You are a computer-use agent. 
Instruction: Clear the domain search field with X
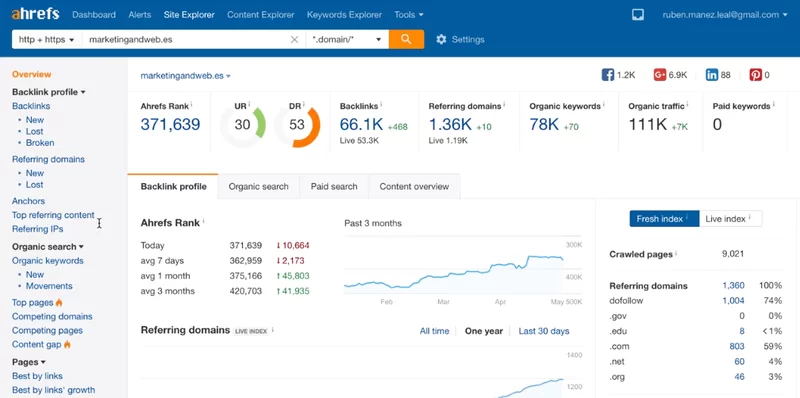coord(294,39)
